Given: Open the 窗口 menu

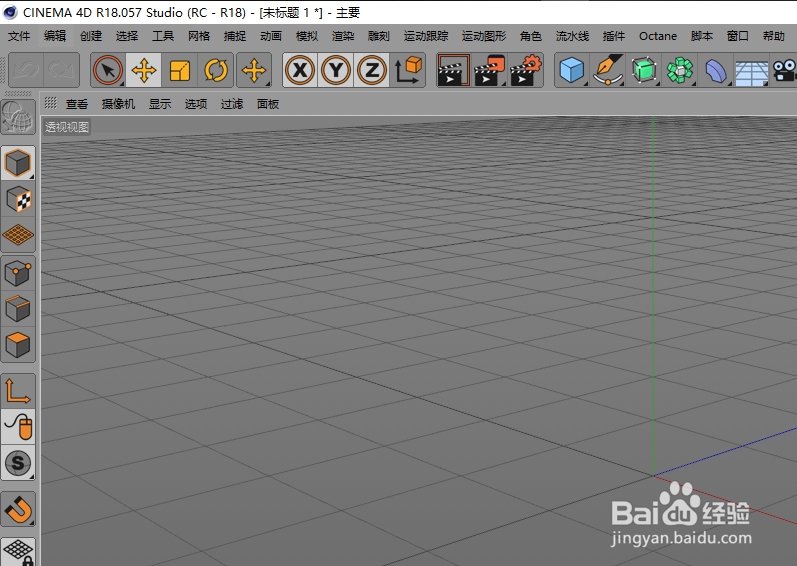Looking at the screenshot, I should (738, 36).
